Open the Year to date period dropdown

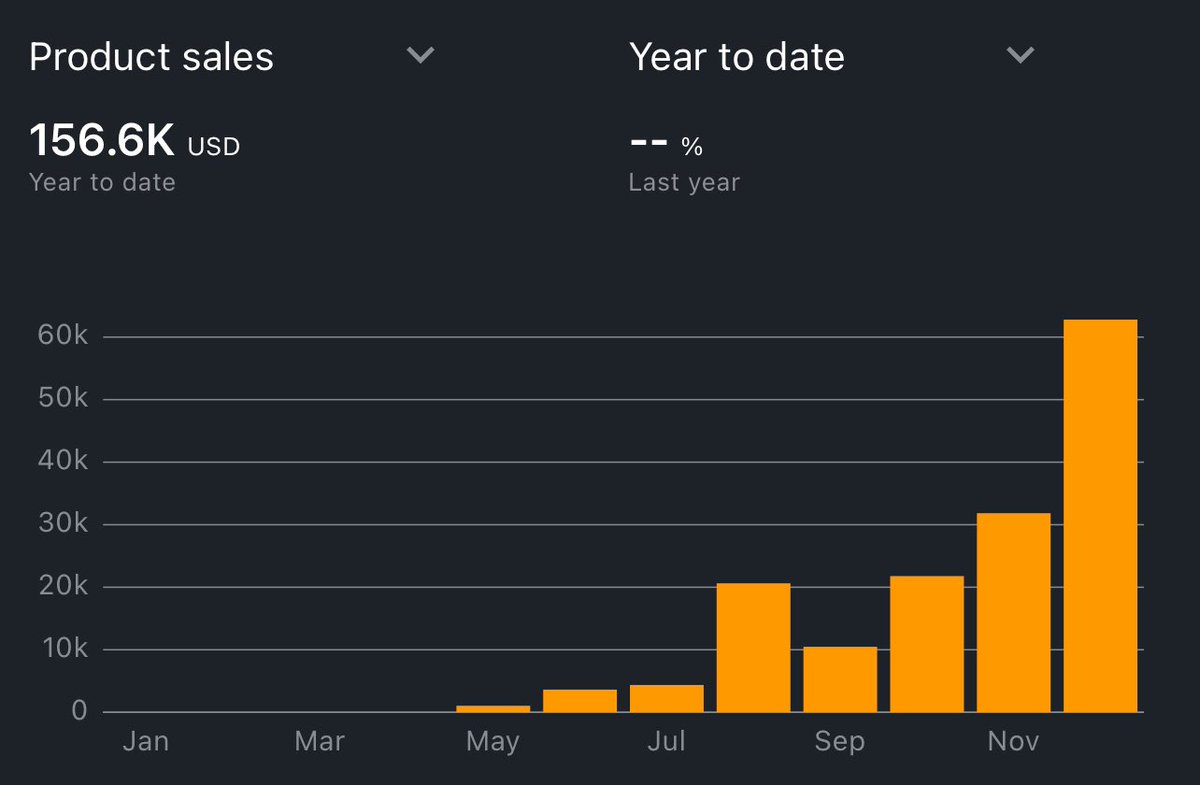click(1019, 55)
